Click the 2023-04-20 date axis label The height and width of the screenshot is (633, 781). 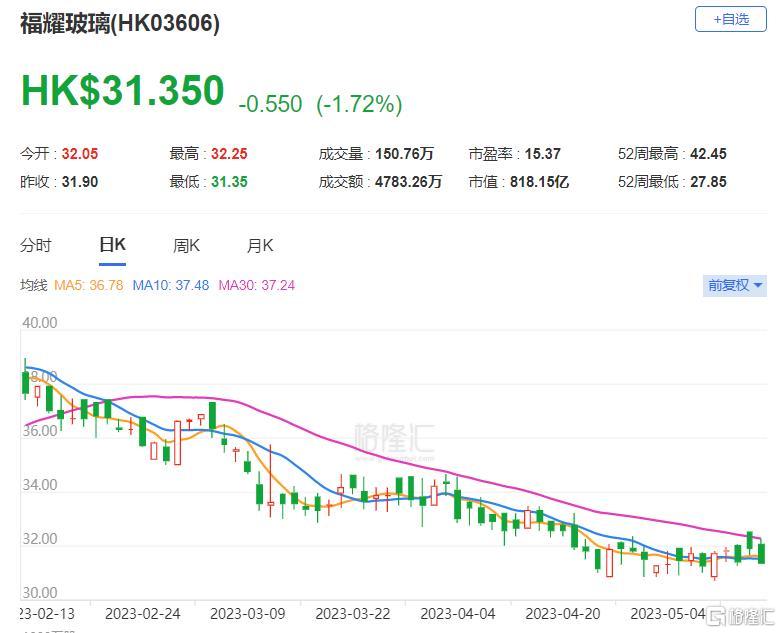tap(563, 614)
